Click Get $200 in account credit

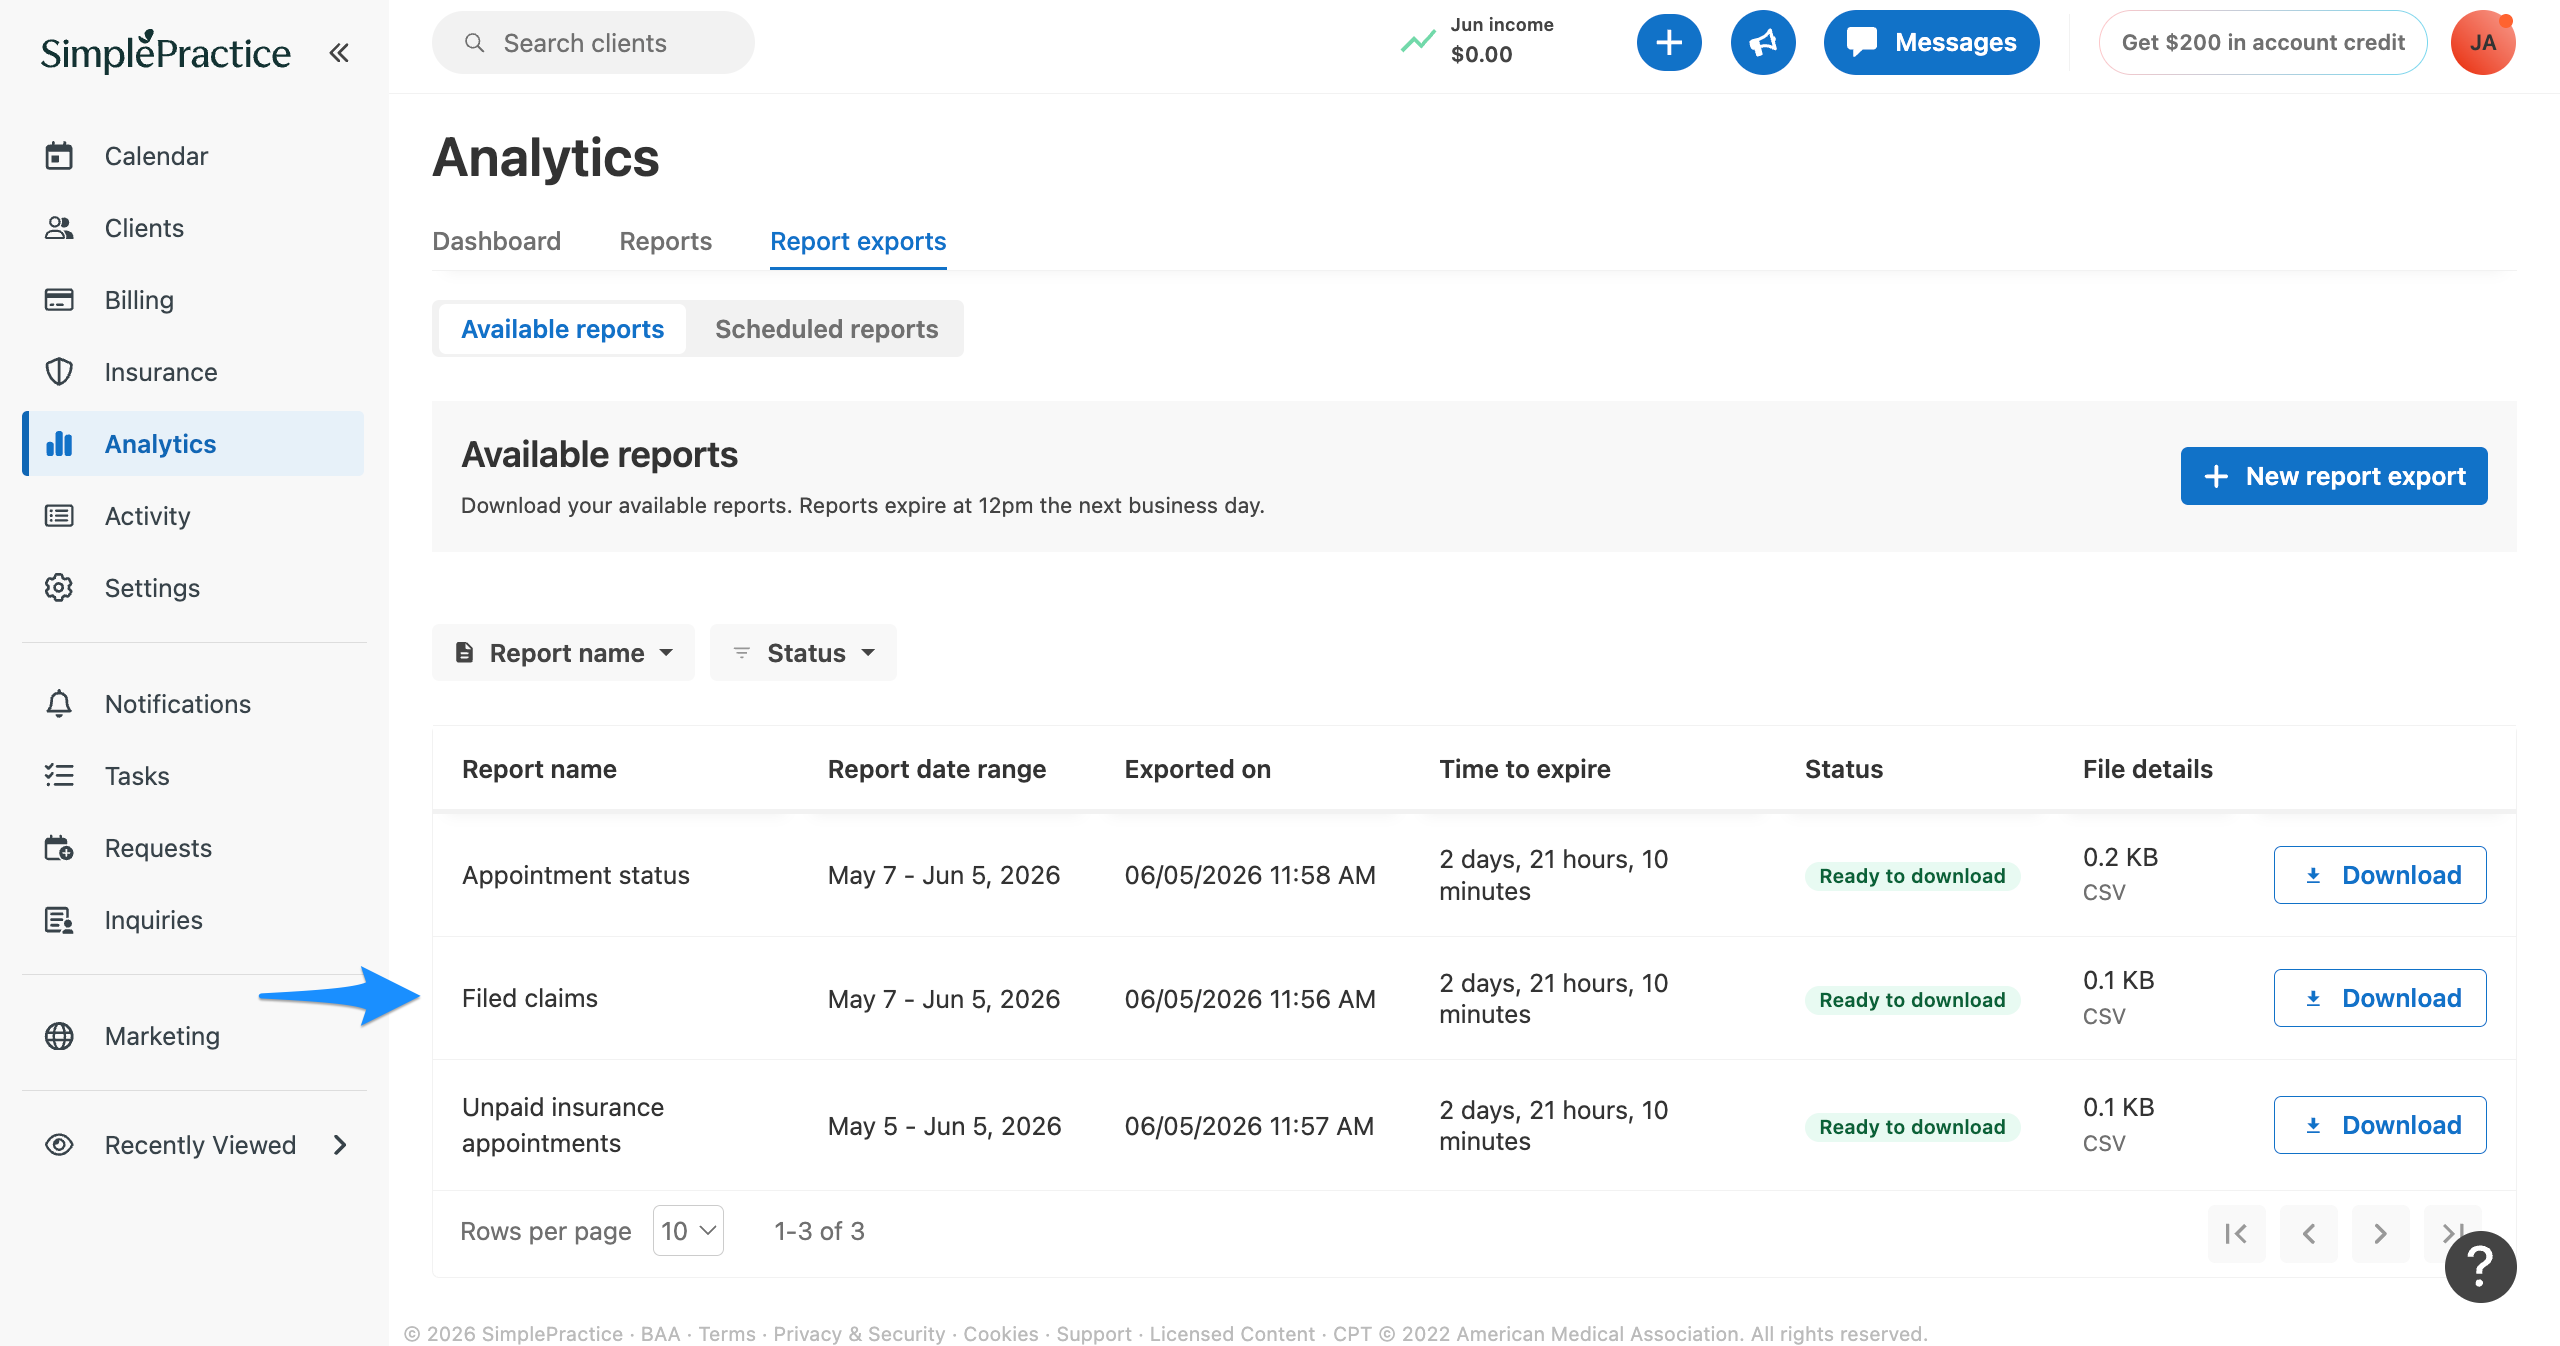pyautogui.click(x=2263, y=43)
